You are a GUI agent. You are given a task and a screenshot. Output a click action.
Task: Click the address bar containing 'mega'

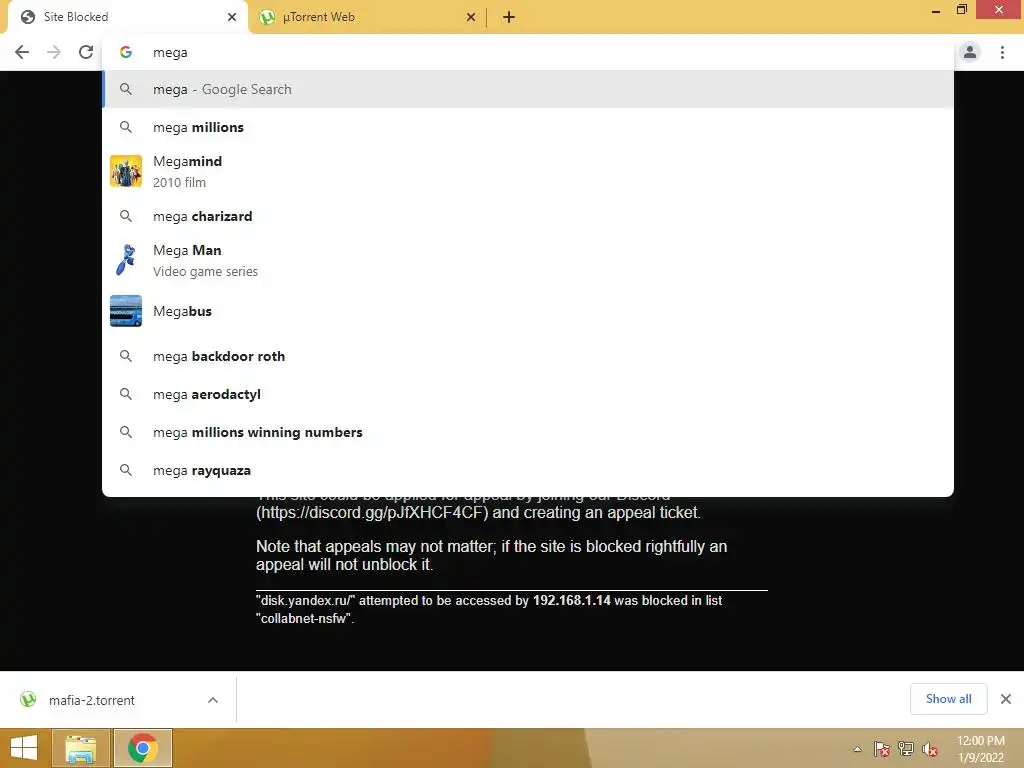pos(528,52)
